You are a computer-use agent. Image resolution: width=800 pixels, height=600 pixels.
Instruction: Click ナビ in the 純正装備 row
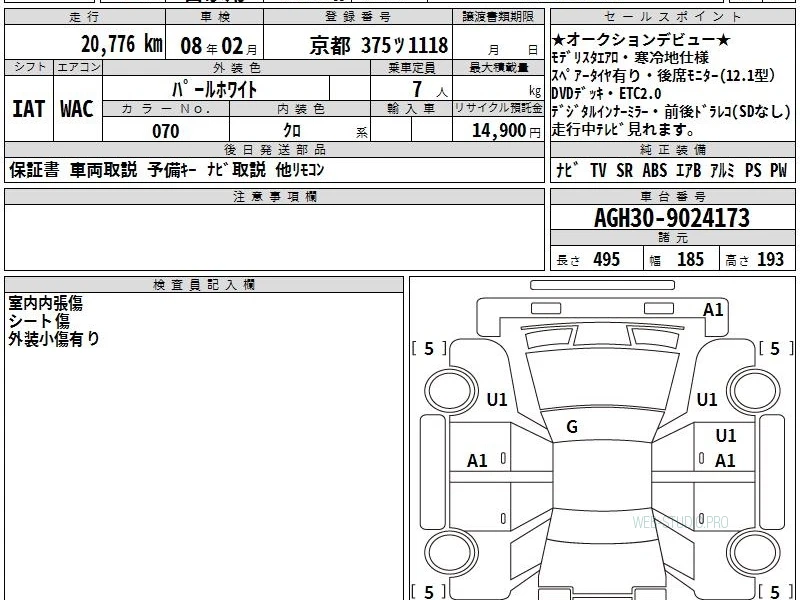[x=567, y=170]
